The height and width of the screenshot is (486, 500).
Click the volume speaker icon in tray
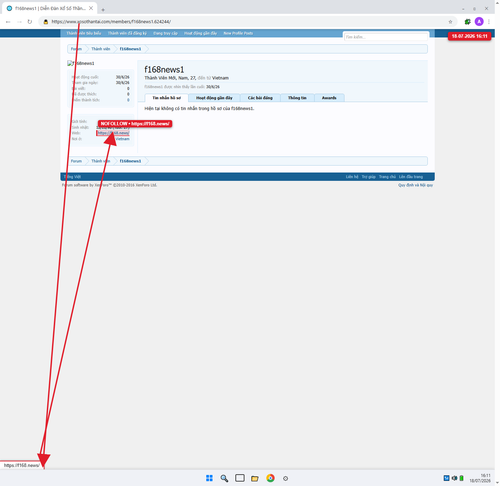click(x=454, y=478)
